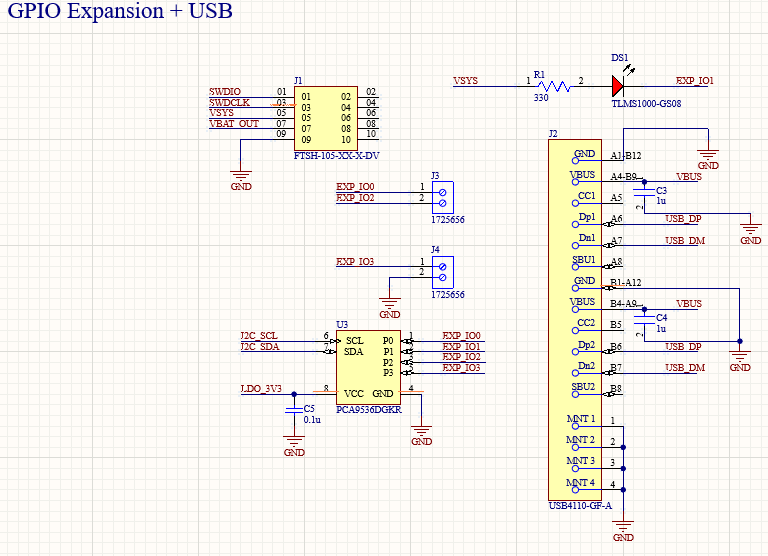Image resolution: width=768 pixels, height=556 pixels.
Task: Select the VSYS net label feeding R1
Action: click(465, 81)
